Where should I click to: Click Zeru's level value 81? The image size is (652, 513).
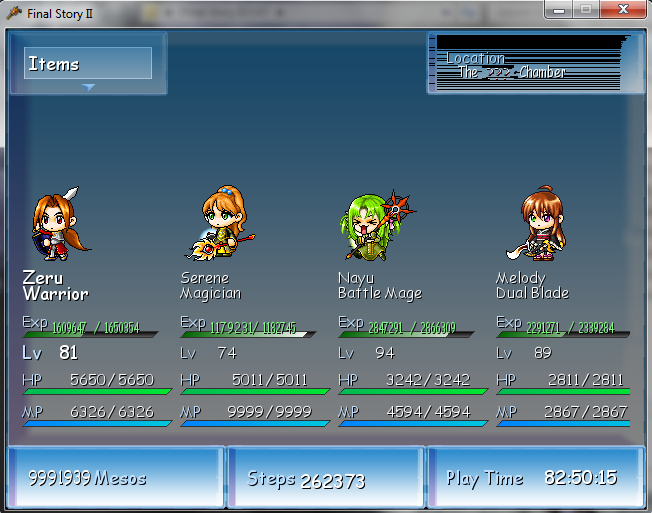[x=68, y=353]
